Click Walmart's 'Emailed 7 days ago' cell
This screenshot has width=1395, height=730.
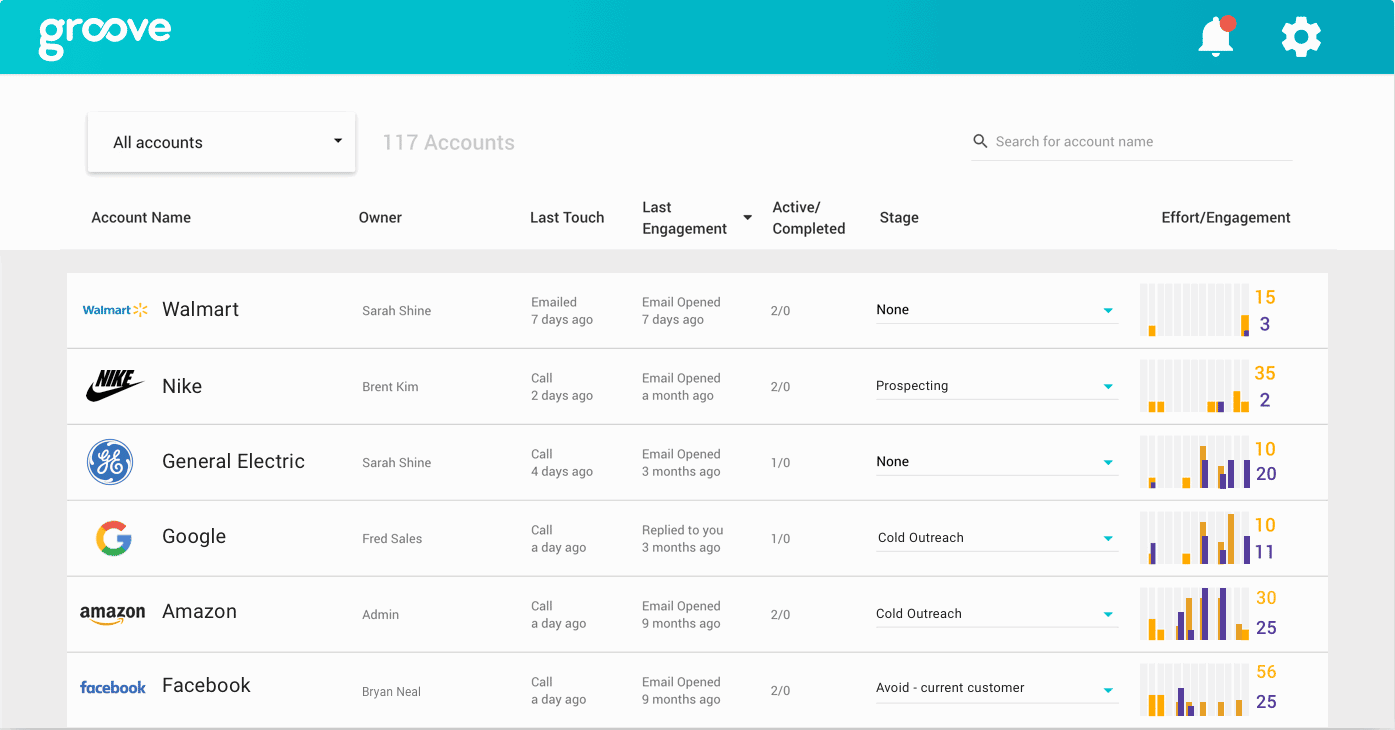[x=562, y=311]
